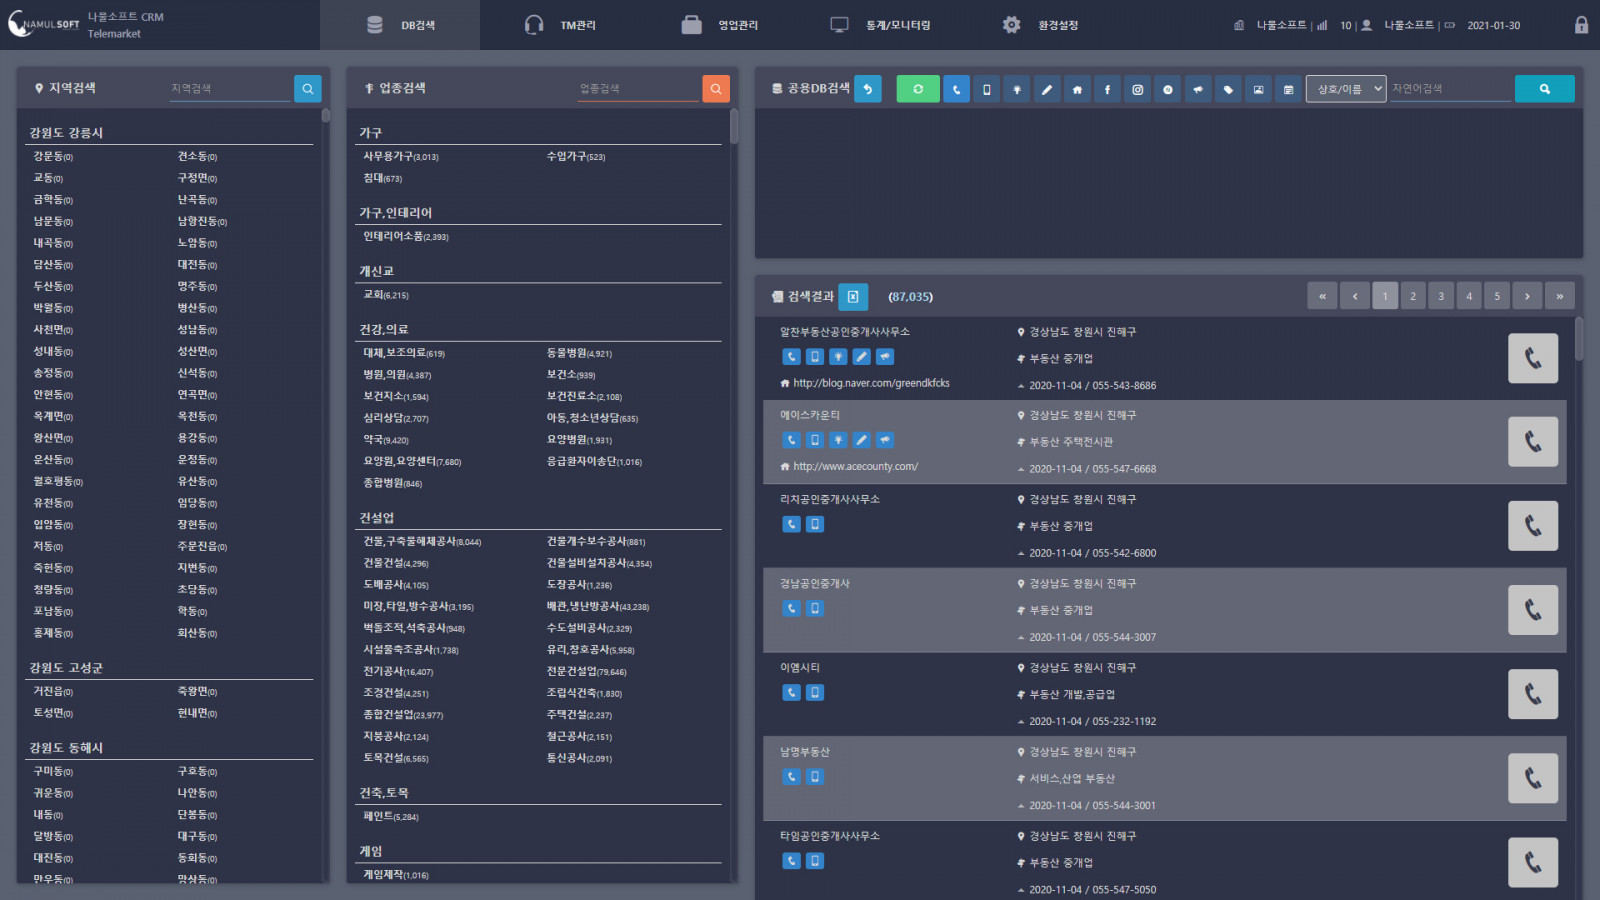Click the green refresh button in 공용DB검색 toolbar

pyautogui.click(x=917, y=89)
